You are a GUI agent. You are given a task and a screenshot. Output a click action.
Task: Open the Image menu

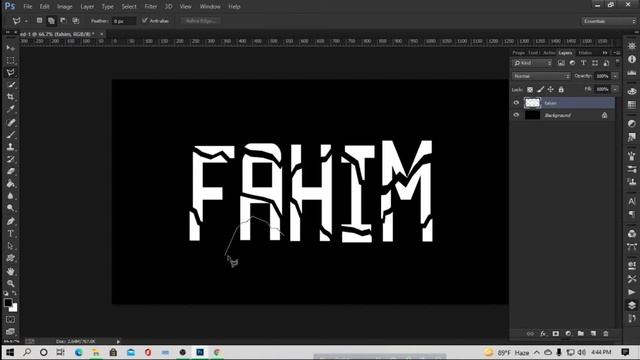coord(64,7)
